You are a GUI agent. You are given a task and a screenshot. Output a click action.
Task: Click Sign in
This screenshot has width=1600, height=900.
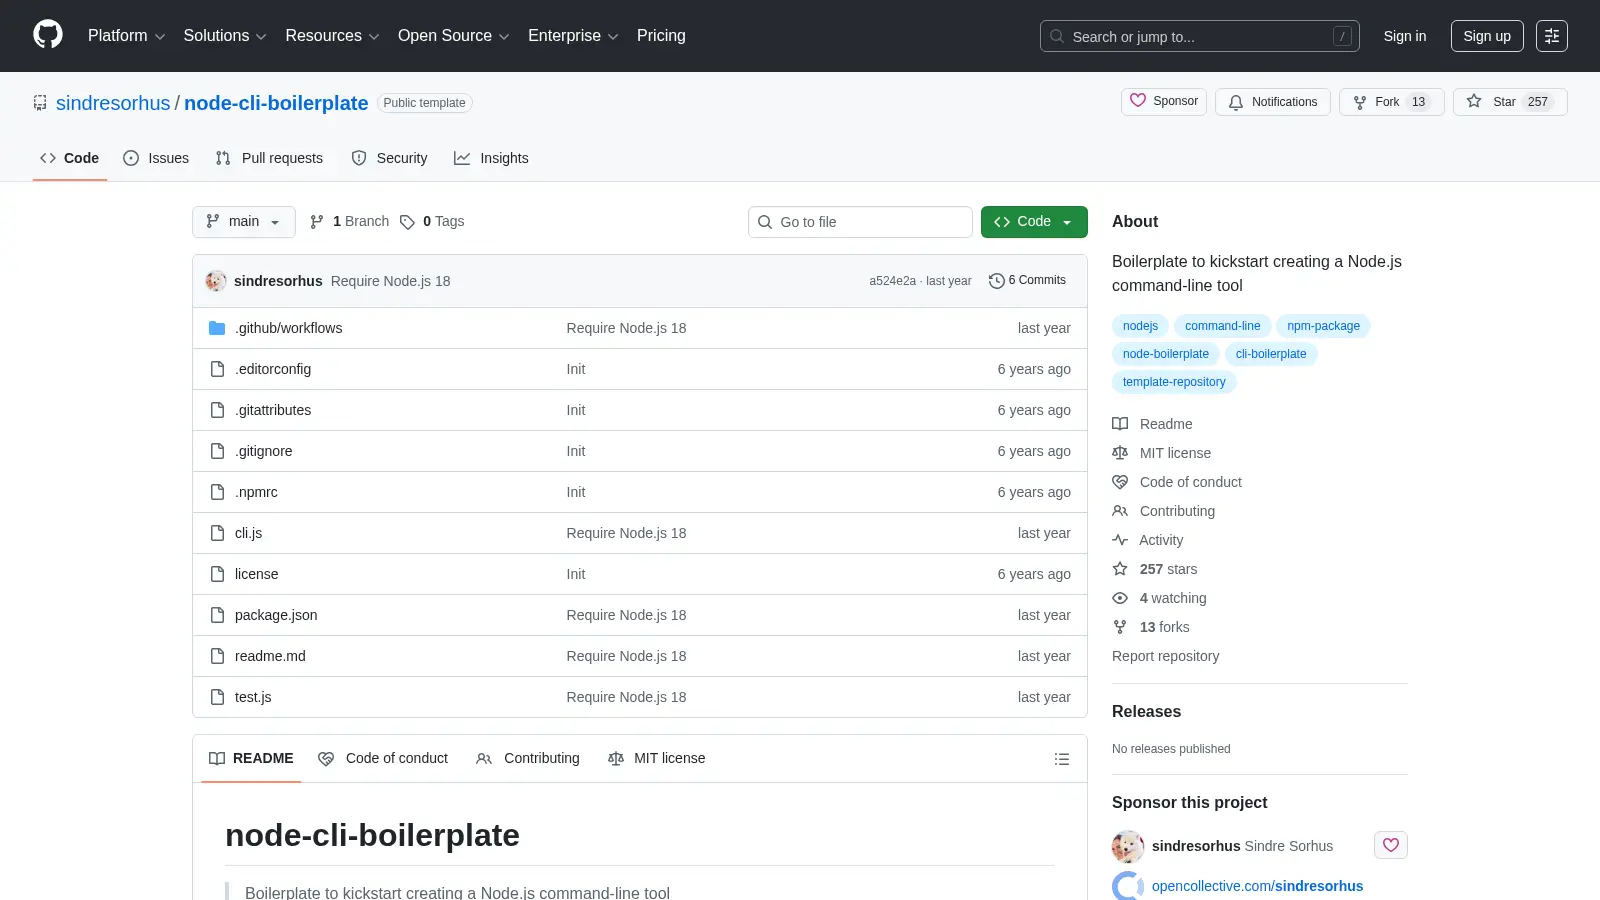[x=1405, y=36]
